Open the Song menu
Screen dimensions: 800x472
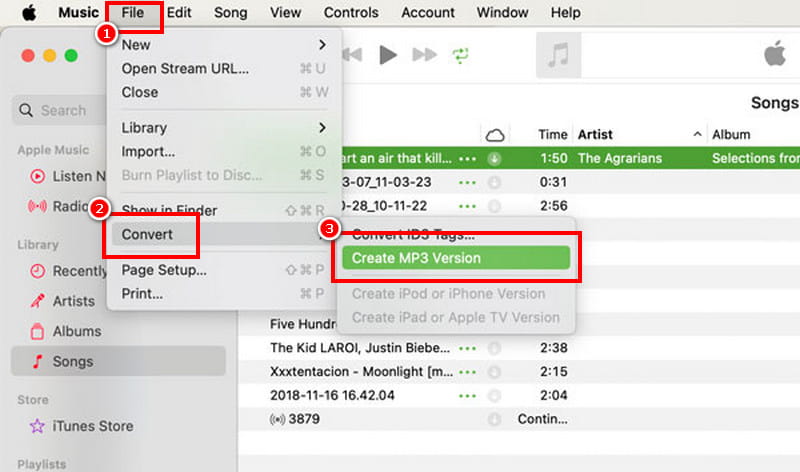[231, 12]
